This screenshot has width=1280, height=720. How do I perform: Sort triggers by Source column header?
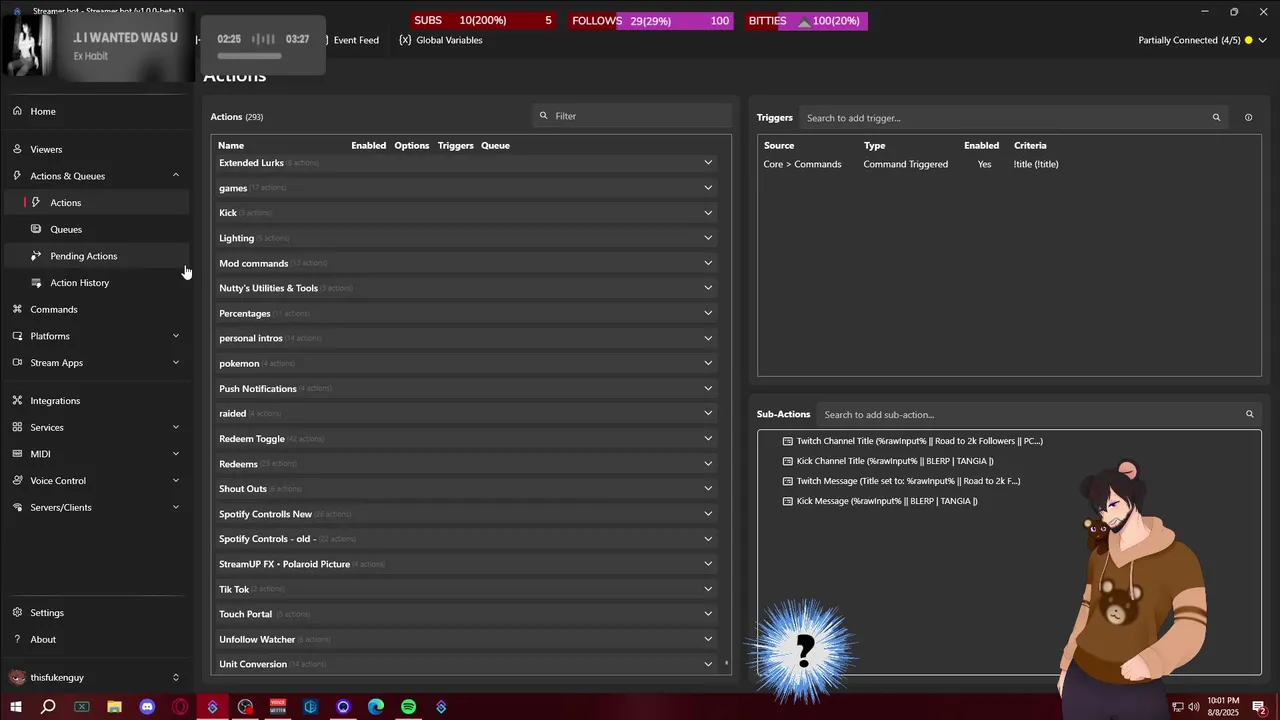click(779, 146)
